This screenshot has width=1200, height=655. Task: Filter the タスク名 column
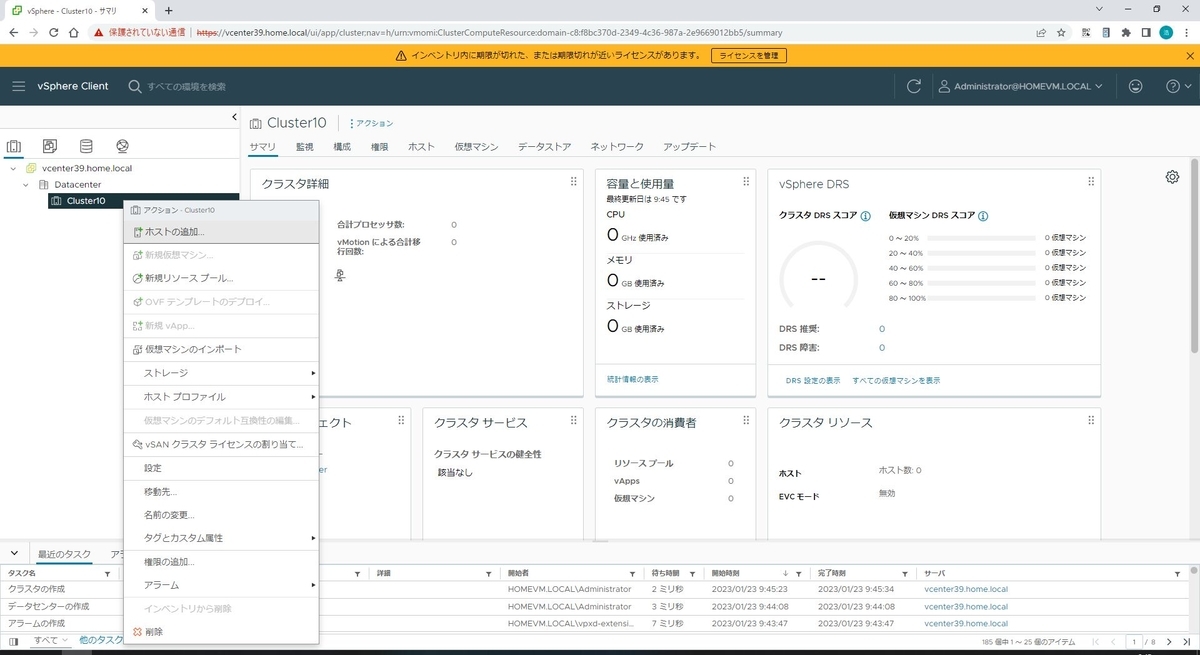tap(109, 574)
